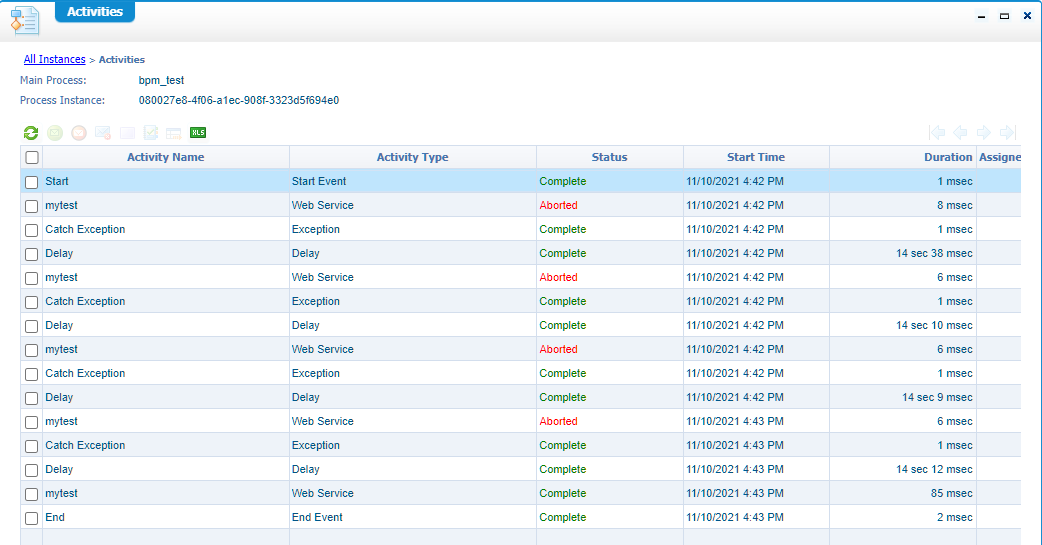Click the notebook with checkmark toolbar icon

(x=151, y=132)
